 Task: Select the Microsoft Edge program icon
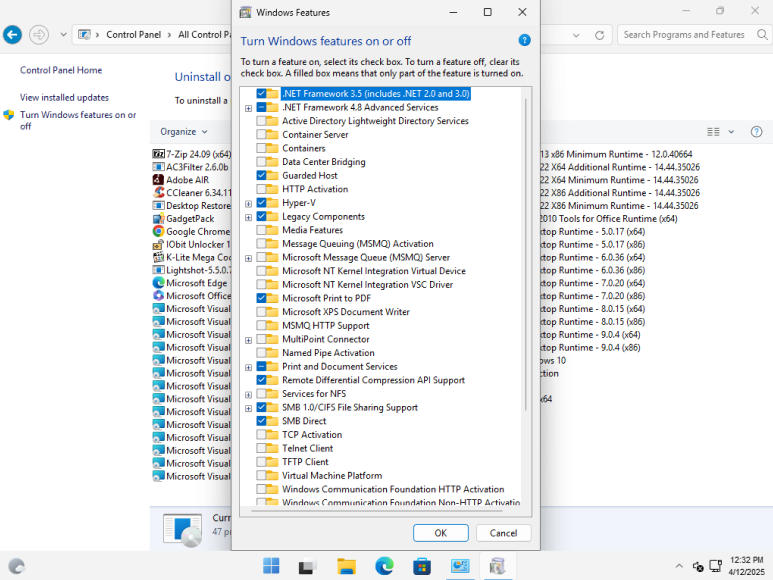(x=158, y=283)
